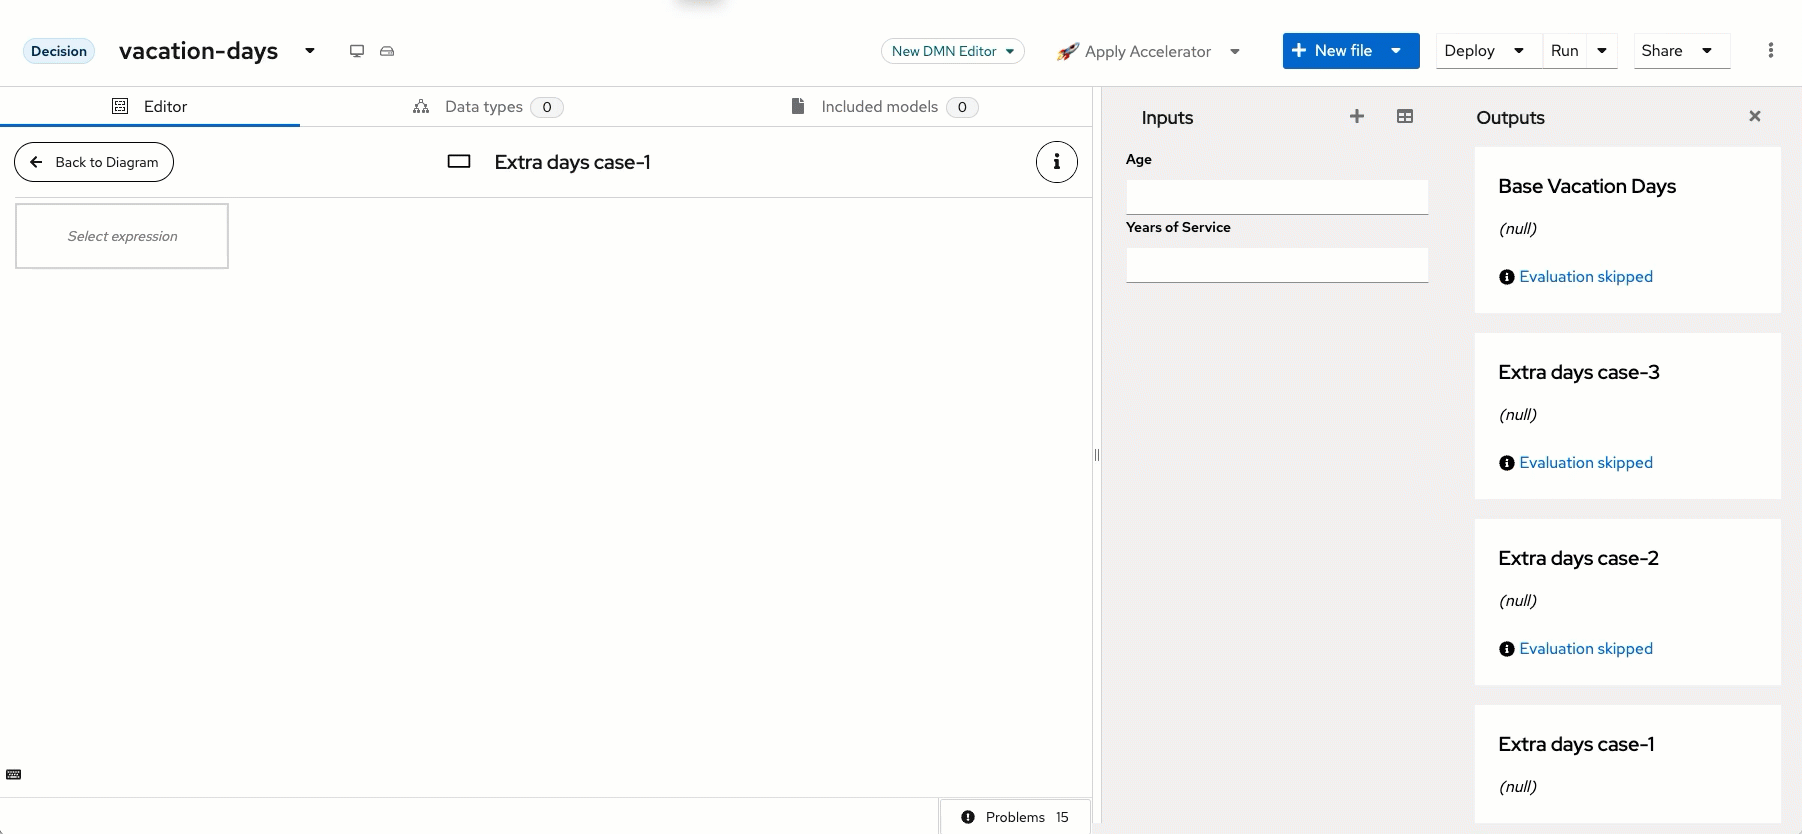Click the info properties icon button
1802x834 pixels.
1056,162
